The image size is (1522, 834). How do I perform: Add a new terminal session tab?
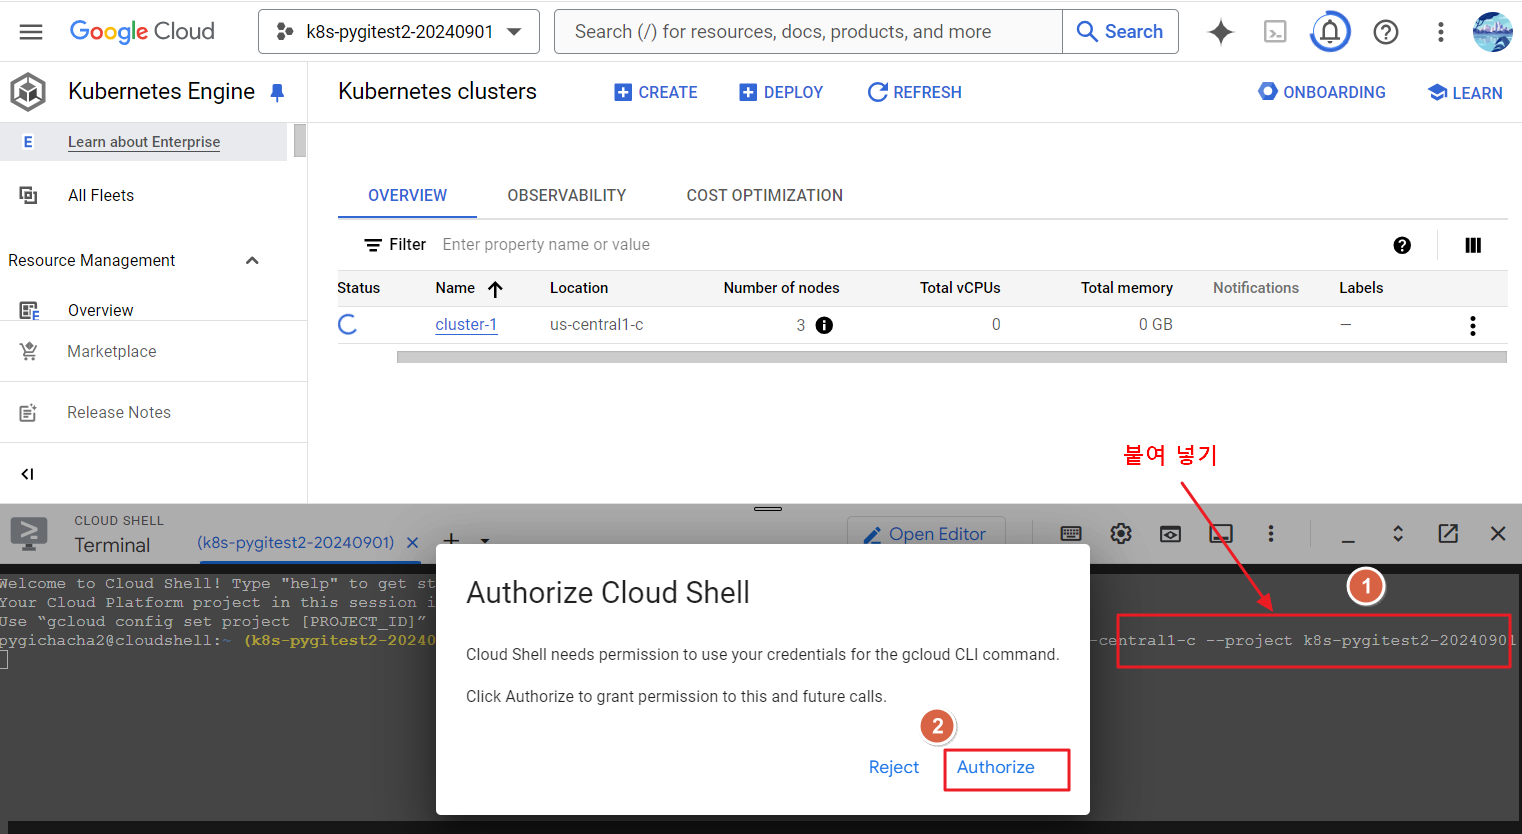(451, 540)
